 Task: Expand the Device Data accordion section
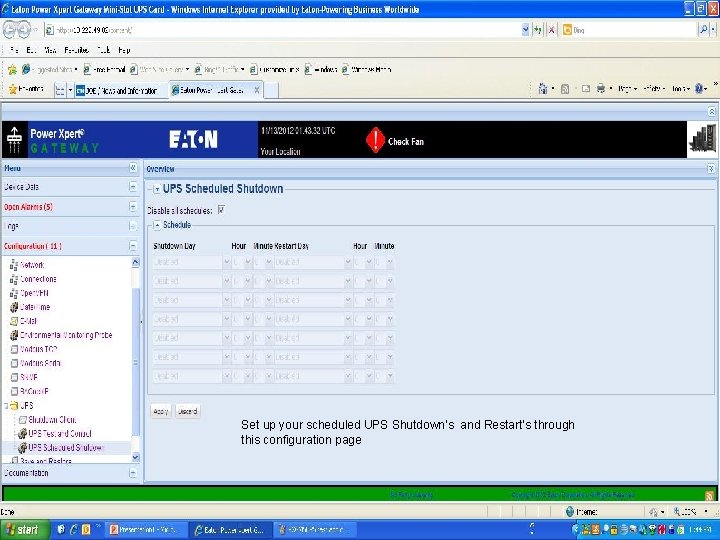(133, 187)
